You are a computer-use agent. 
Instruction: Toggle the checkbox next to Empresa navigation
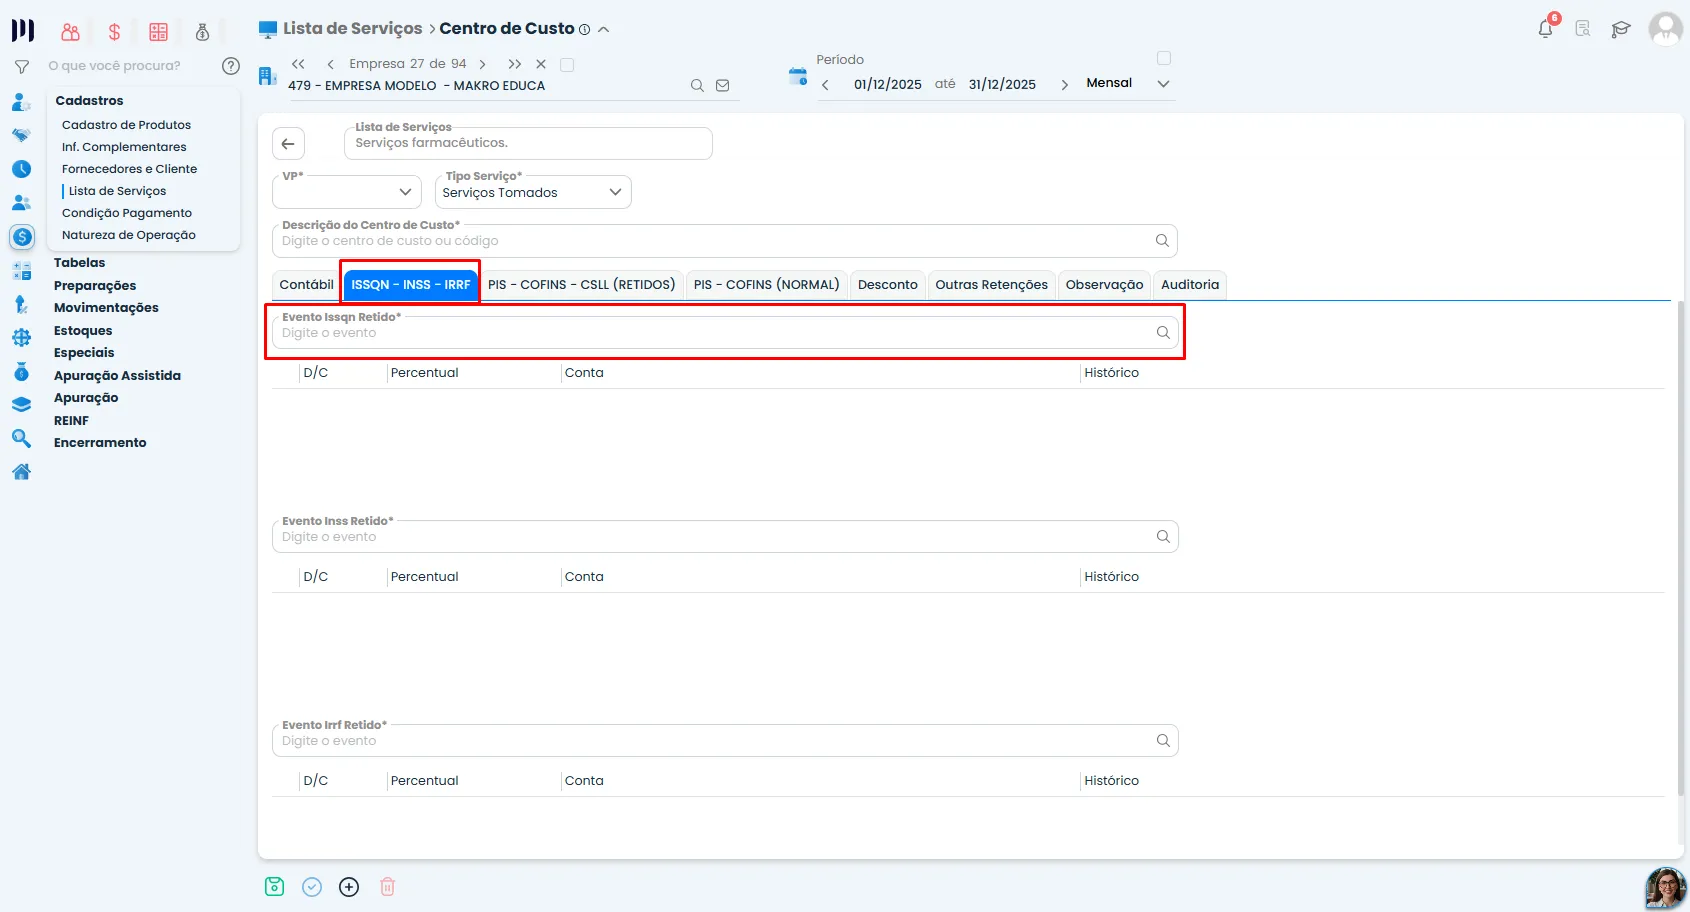(x=567, y=65)
